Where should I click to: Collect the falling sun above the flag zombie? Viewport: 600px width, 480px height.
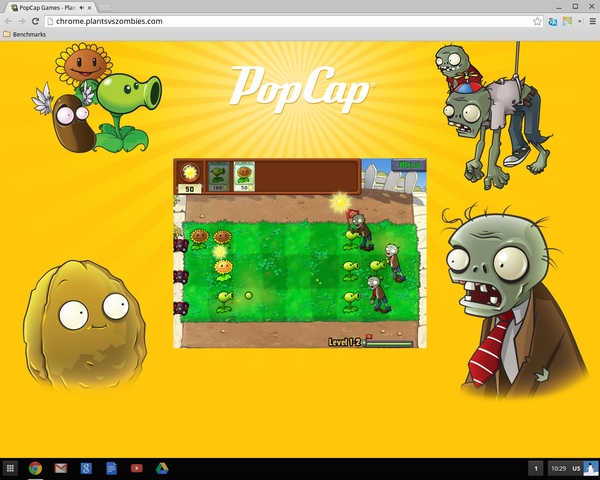pos(340,202)
